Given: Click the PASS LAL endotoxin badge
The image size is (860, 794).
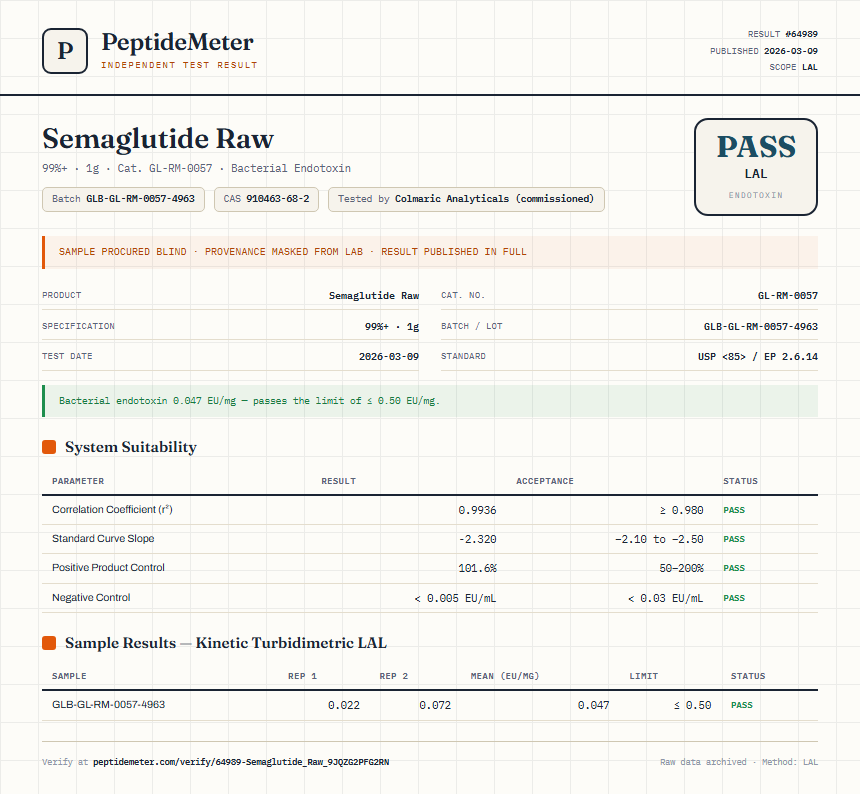Looking at the screenshot, I should [x=756, y=167].
